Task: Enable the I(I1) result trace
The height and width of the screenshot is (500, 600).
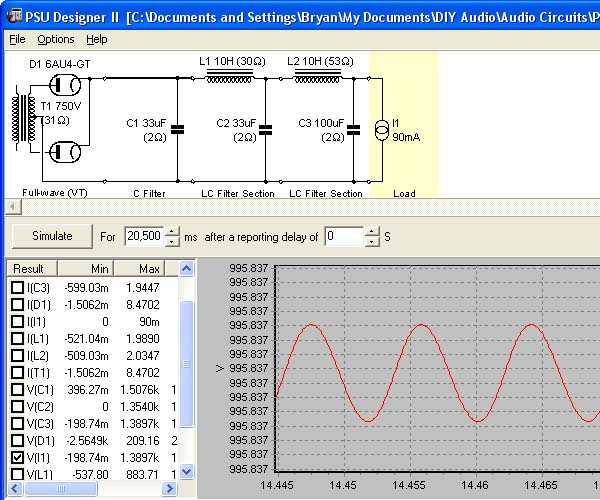Action: pos(17,321)
